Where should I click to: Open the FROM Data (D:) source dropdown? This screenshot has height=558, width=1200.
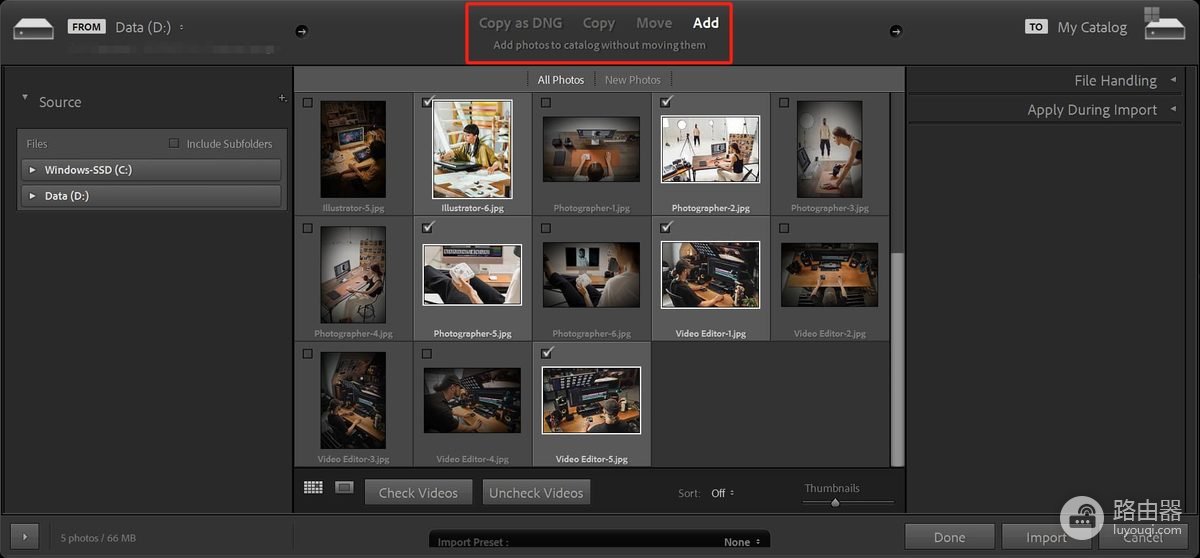click(149, 27)
